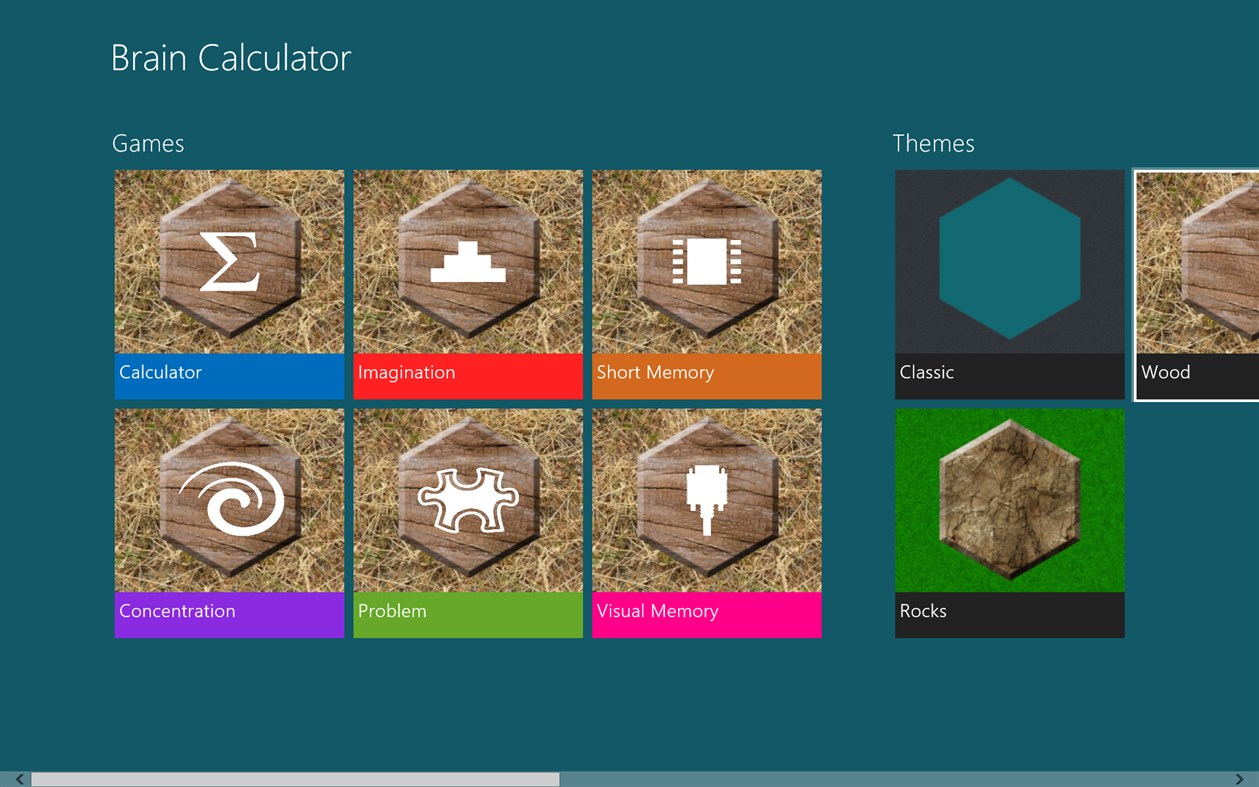Click the bar chart icon on Imagination tile

[x=467, y=258]
